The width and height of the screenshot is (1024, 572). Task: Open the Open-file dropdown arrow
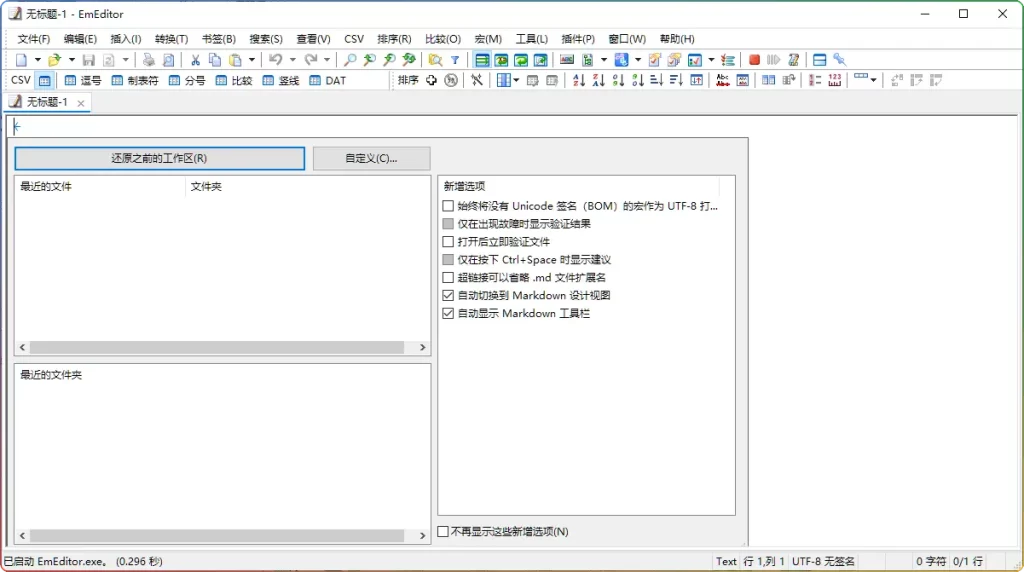coord(71,60)
